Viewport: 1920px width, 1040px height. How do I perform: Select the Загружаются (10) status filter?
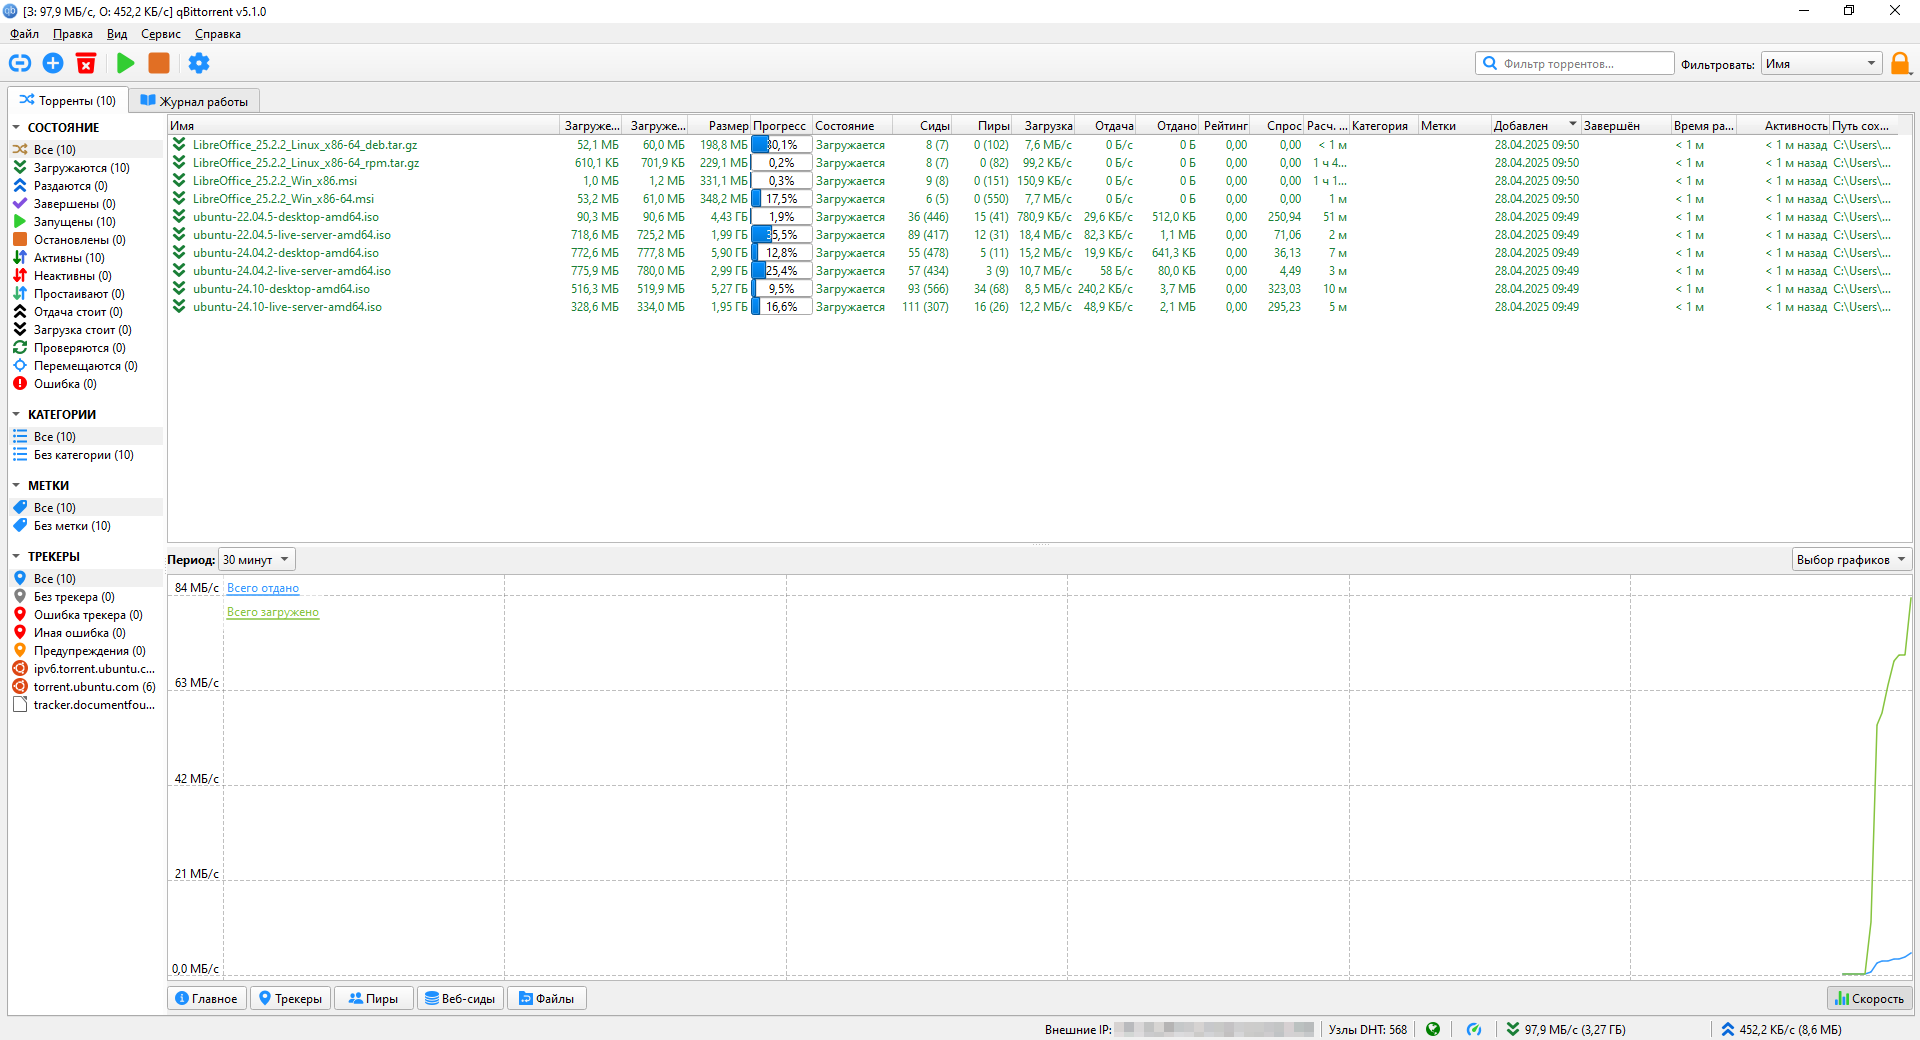click(86, 168)
